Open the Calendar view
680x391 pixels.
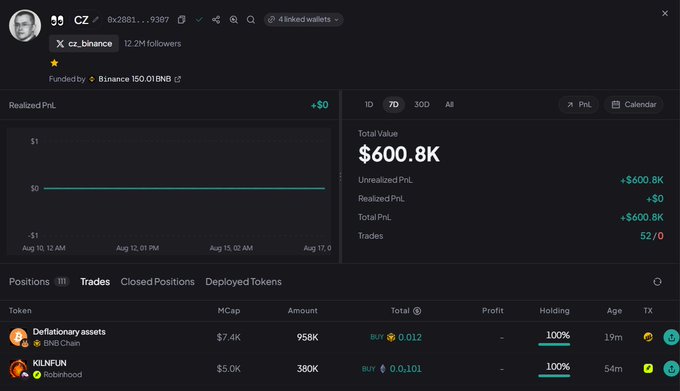[x=634, y=104]
